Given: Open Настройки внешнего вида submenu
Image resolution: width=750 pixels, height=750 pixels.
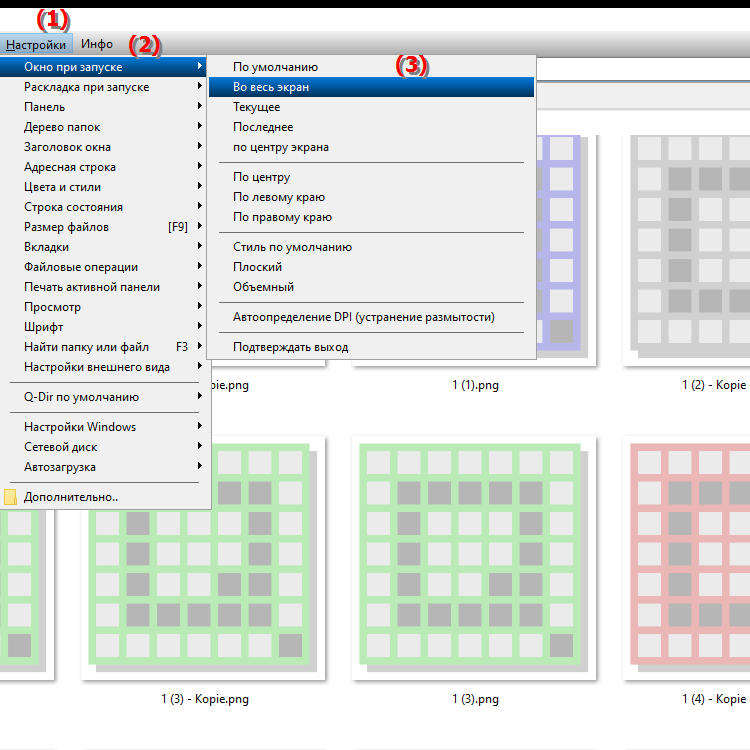Looking at the screenshot, I should click(x=103, y=367).
